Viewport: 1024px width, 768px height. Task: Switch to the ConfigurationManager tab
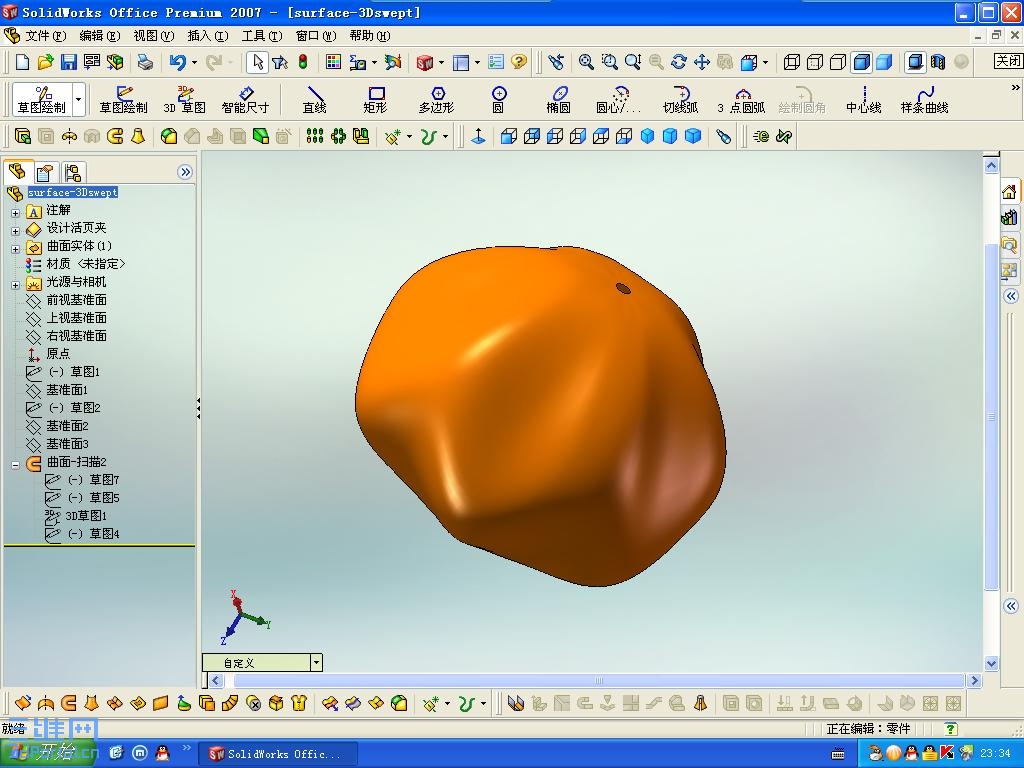point(72,172)
